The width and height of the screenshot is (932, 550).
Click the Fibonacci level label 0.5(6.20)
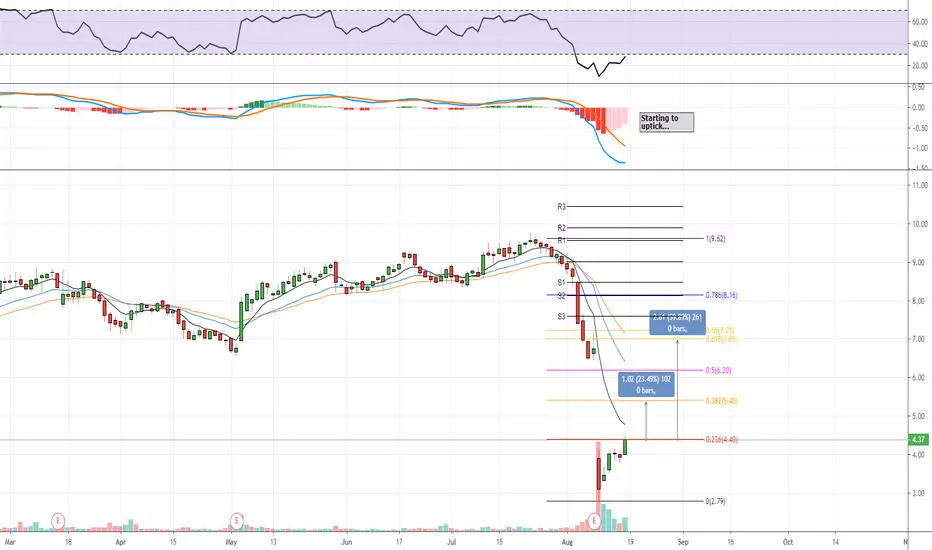tap(718, 370)
